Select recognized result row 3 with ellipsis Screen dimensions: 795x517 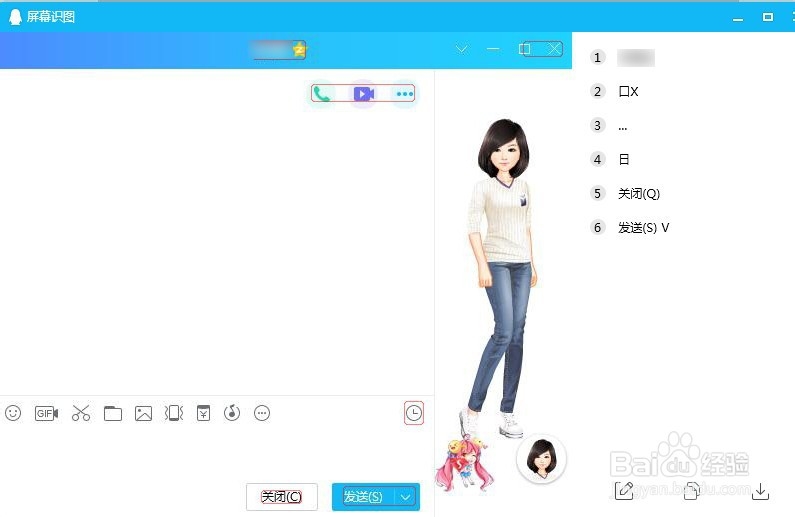[623, 126]
